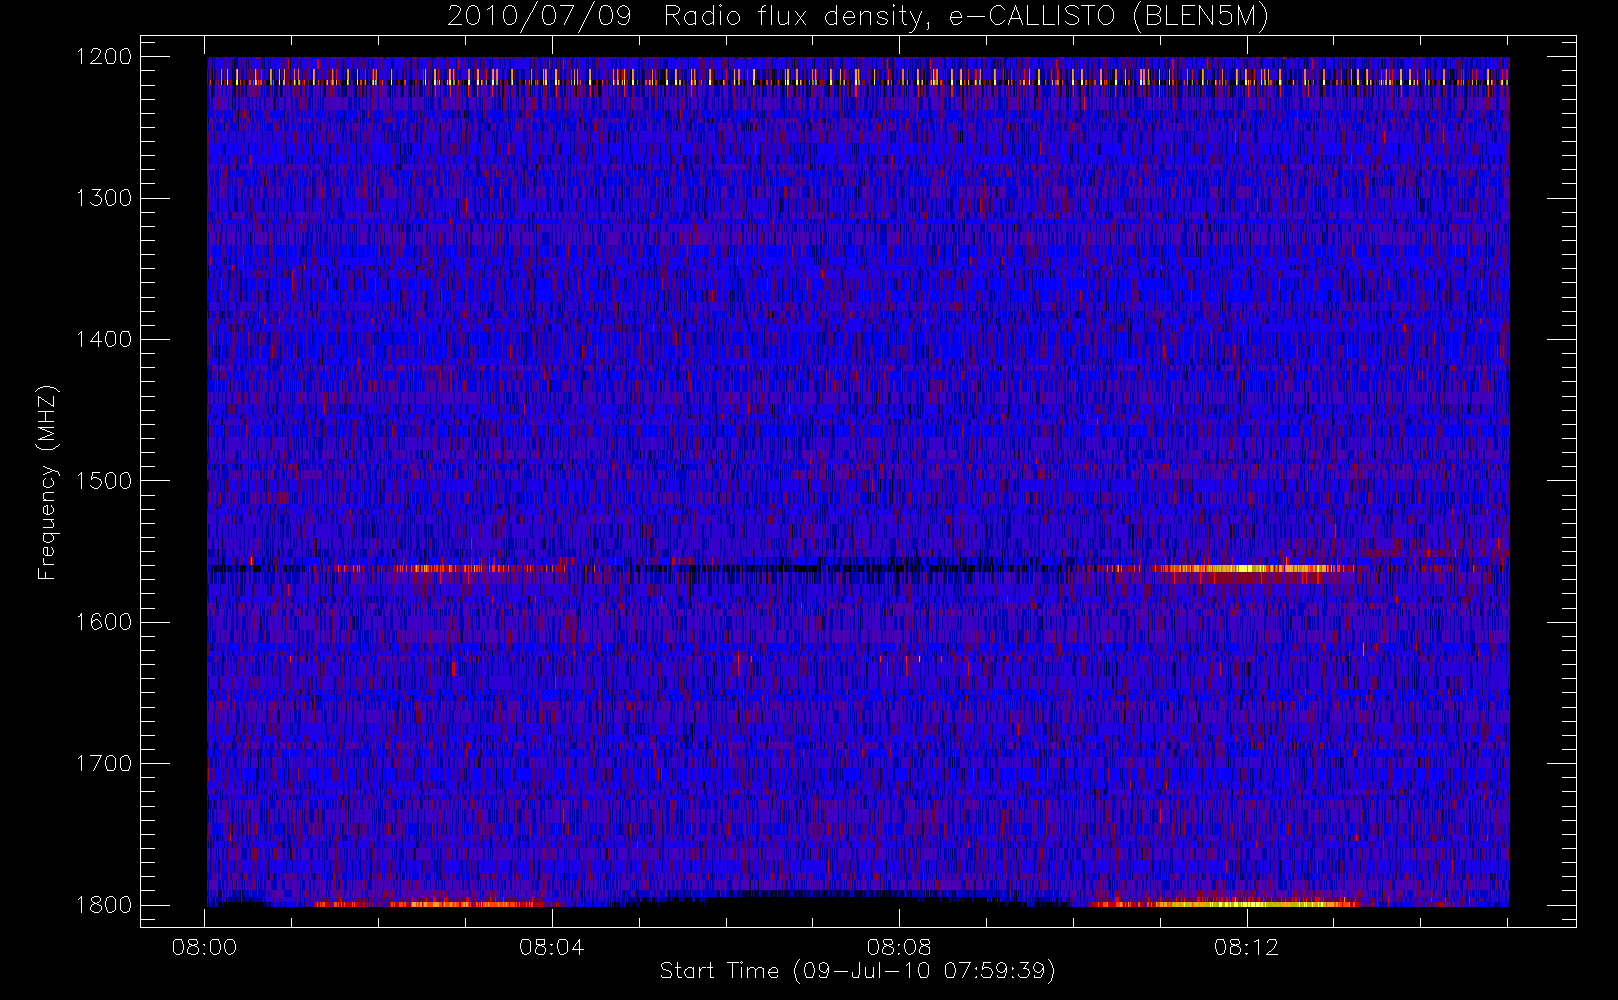Click the "Frequency (MHZ)" y-axis label
Viewport: 1618px width, 1000px height.
click(x=47, y=482)
